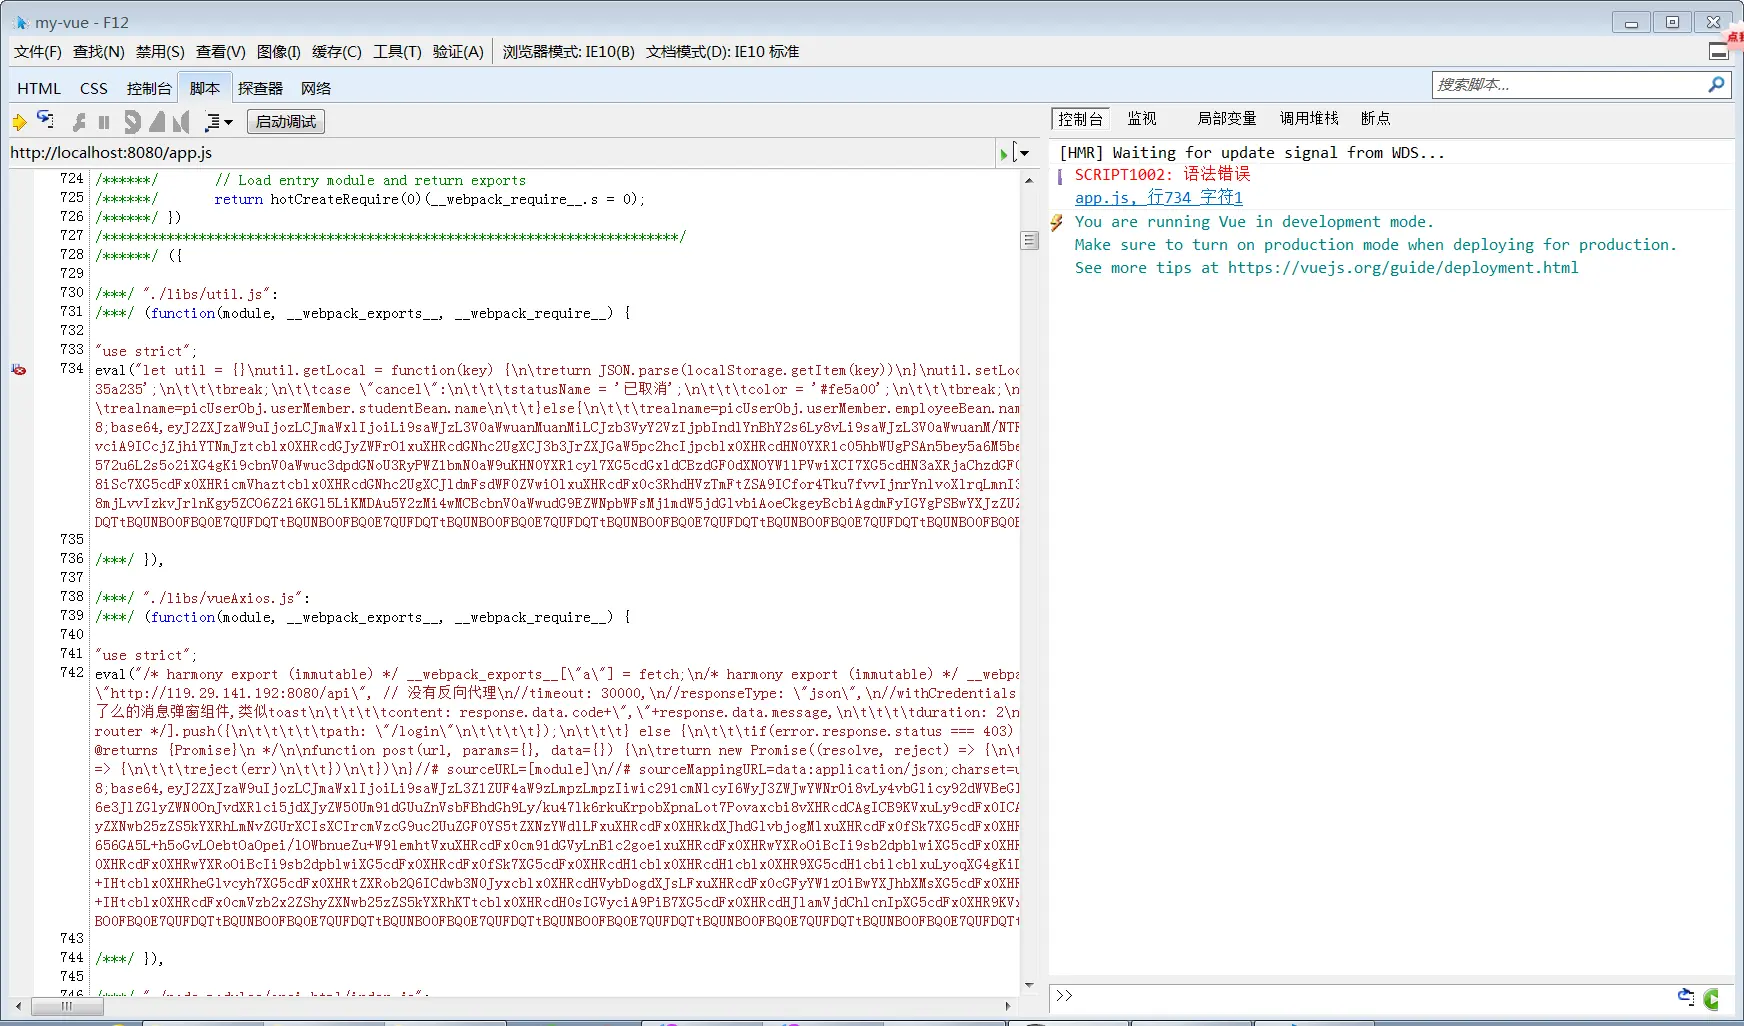Open the 调用堆栈 tab
Screen dimensions: 1744x1026
point(1309,119)
